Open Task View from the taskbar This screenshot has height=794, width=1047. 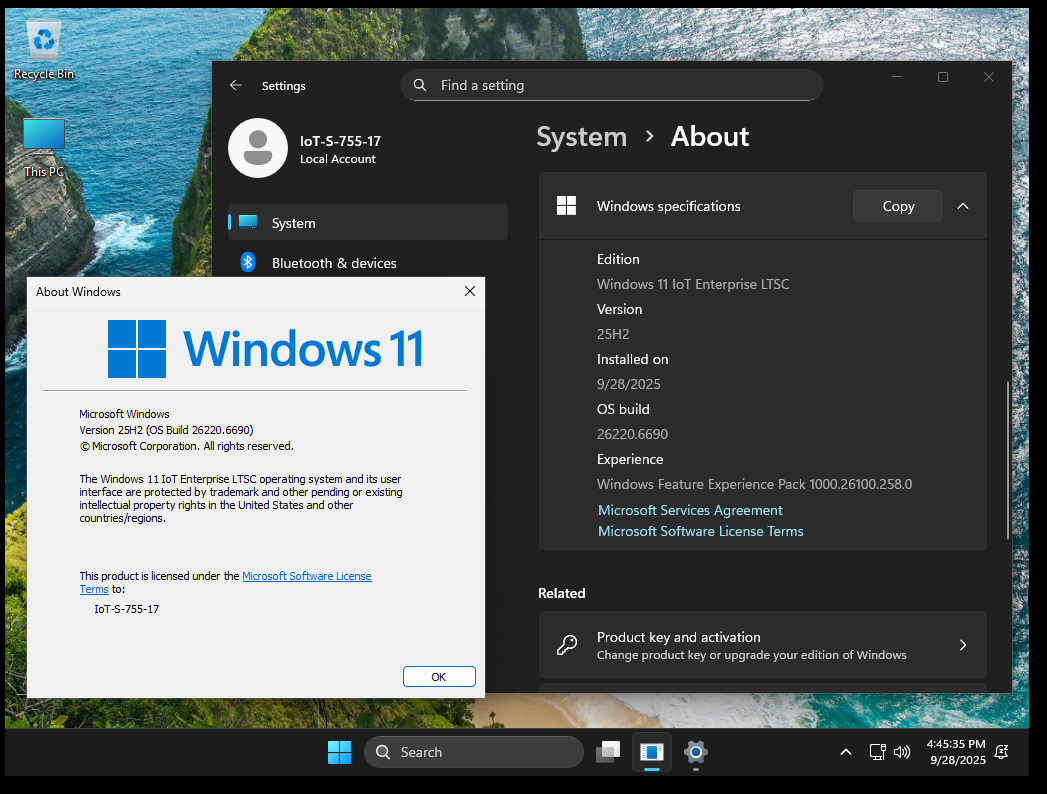[608, 752]
